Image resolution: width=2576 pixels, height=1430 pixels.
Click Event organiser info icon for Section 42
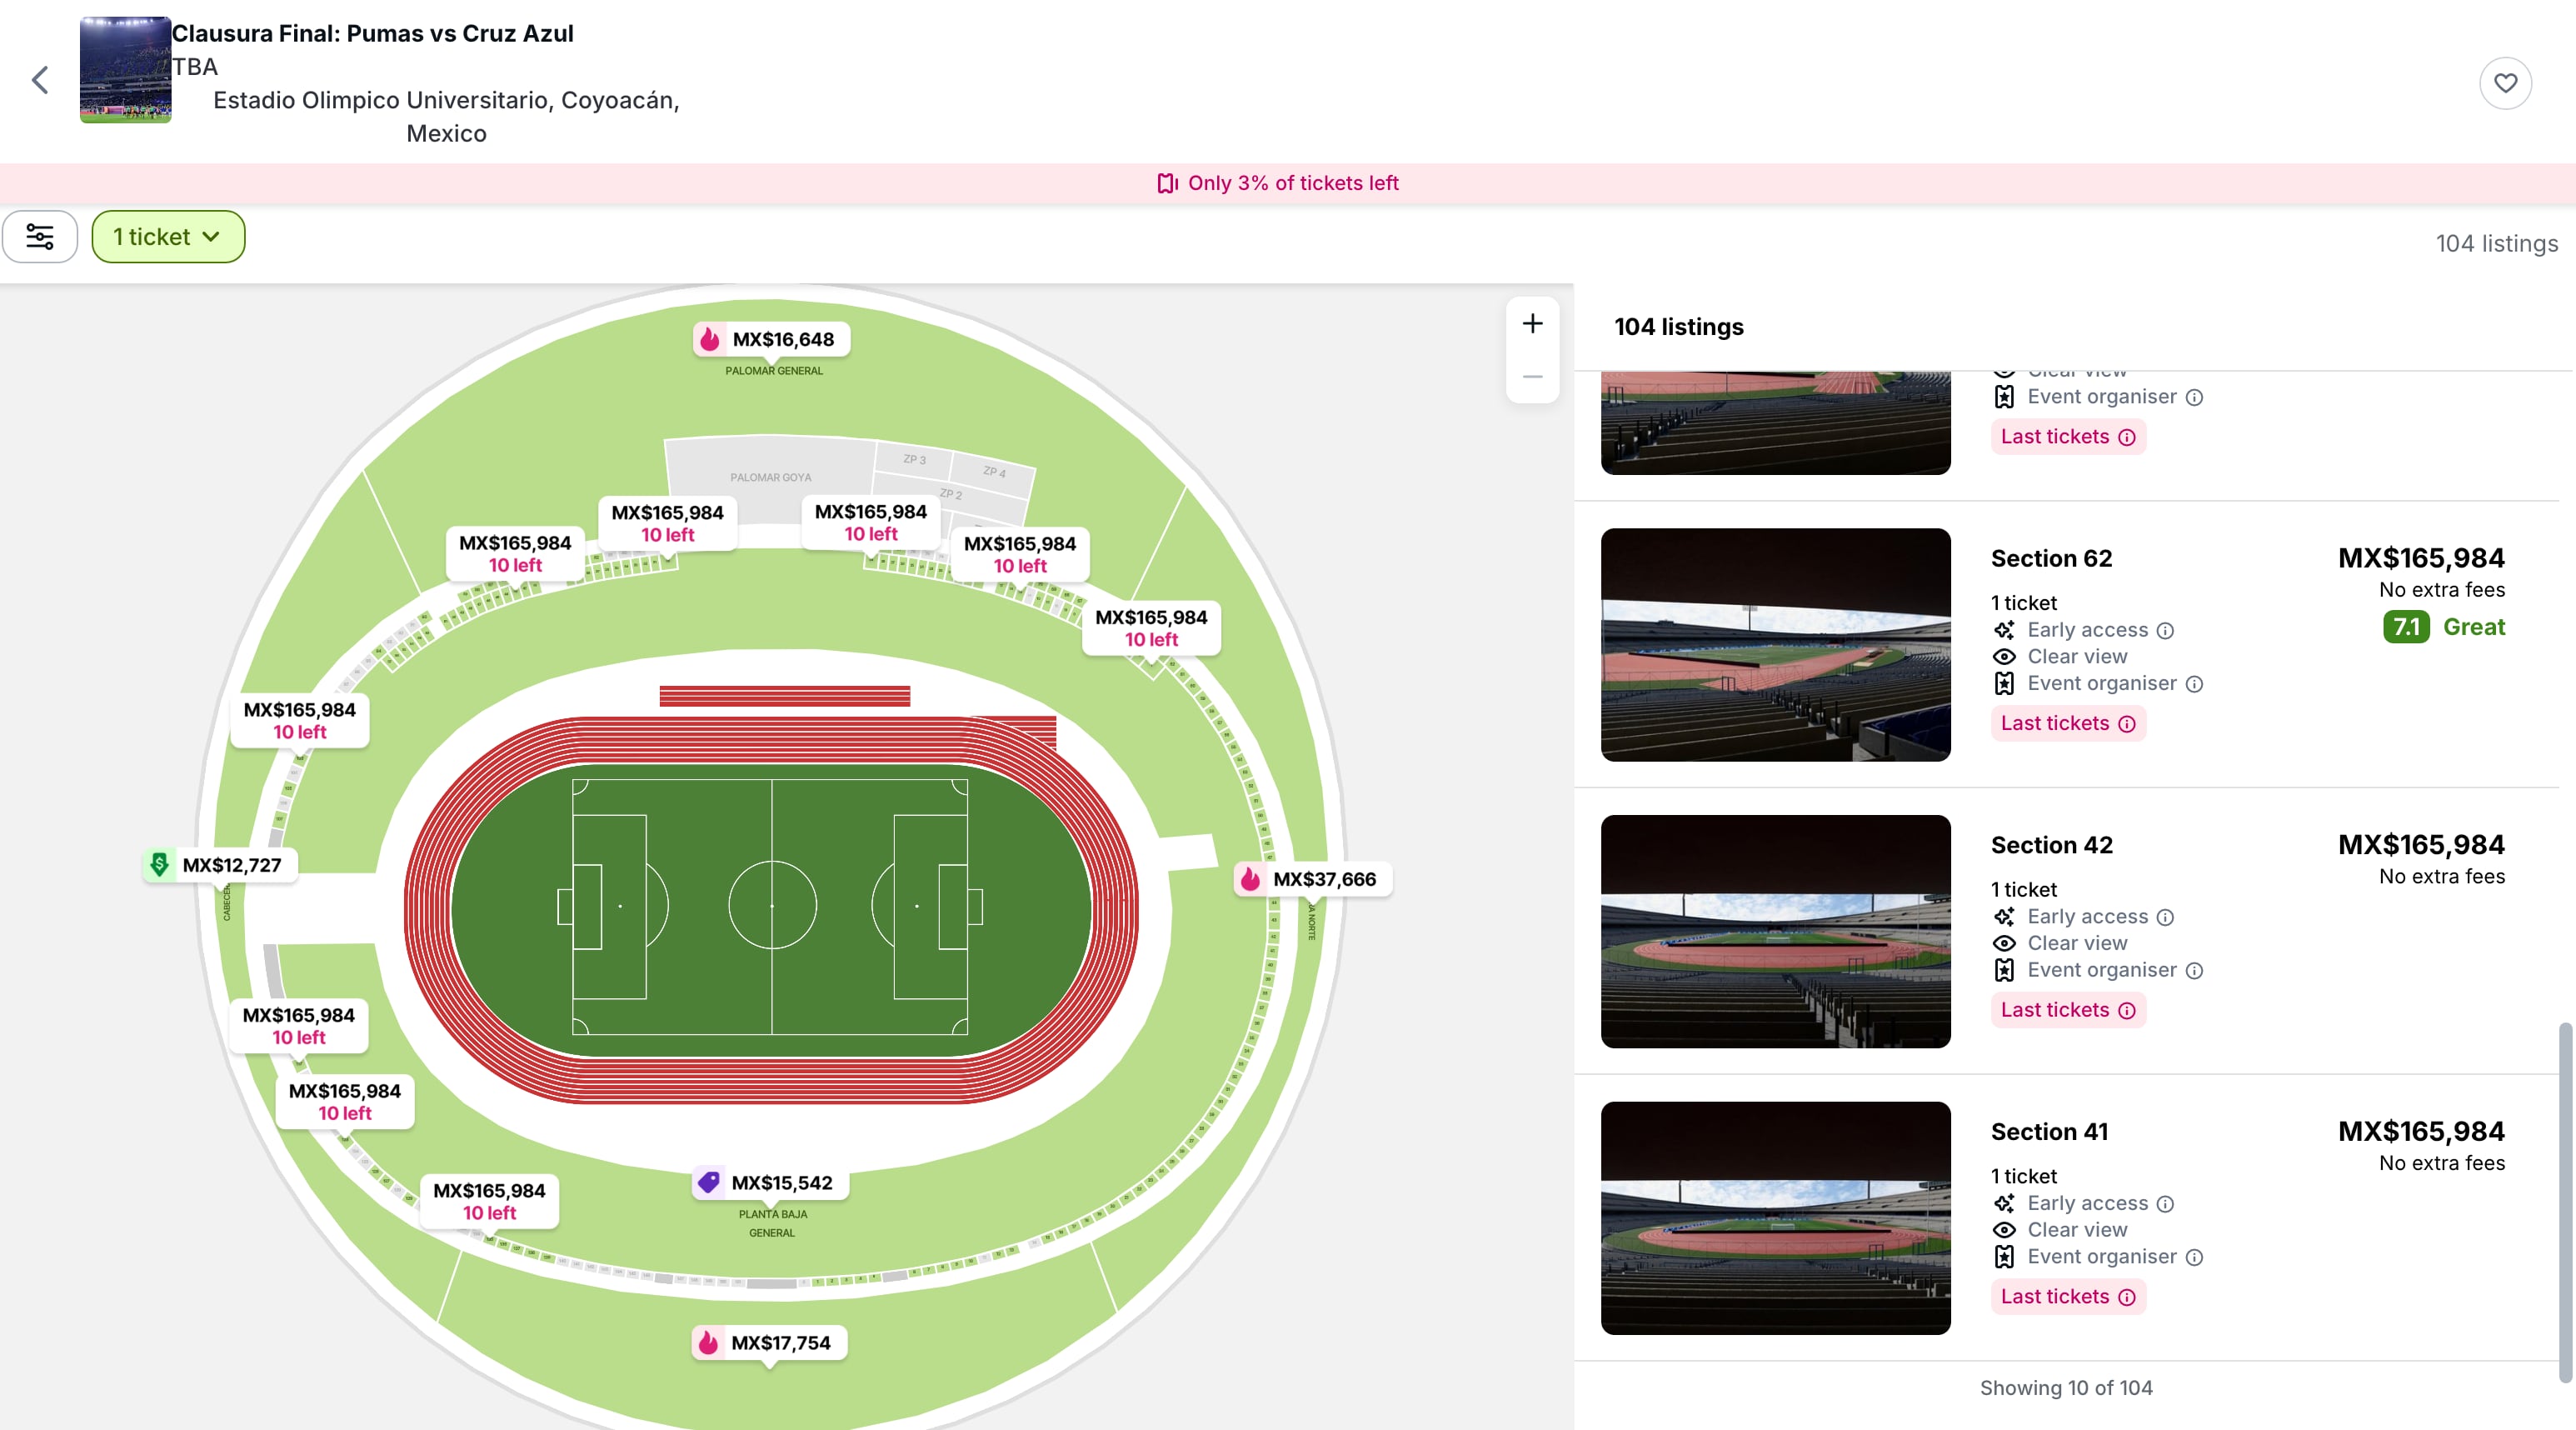pos(2194,971)
